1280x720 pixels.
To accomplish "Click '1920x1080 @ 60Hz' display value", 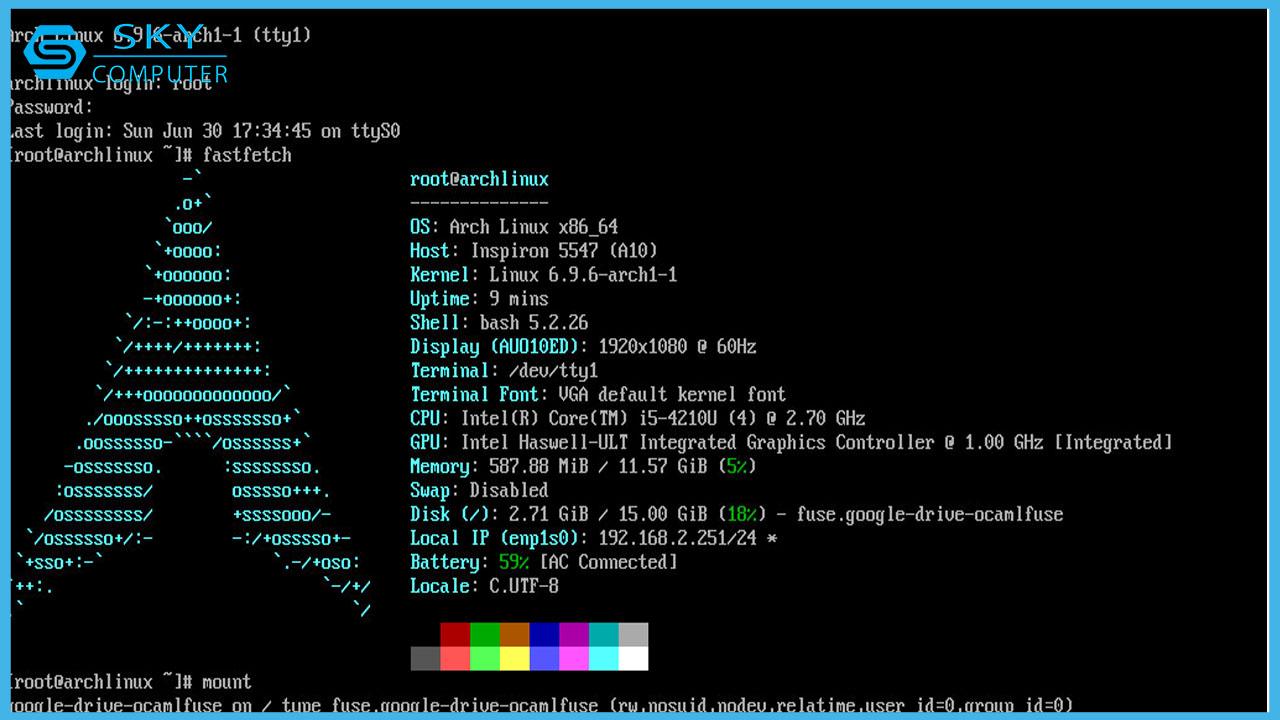I will tap(677, 347).
